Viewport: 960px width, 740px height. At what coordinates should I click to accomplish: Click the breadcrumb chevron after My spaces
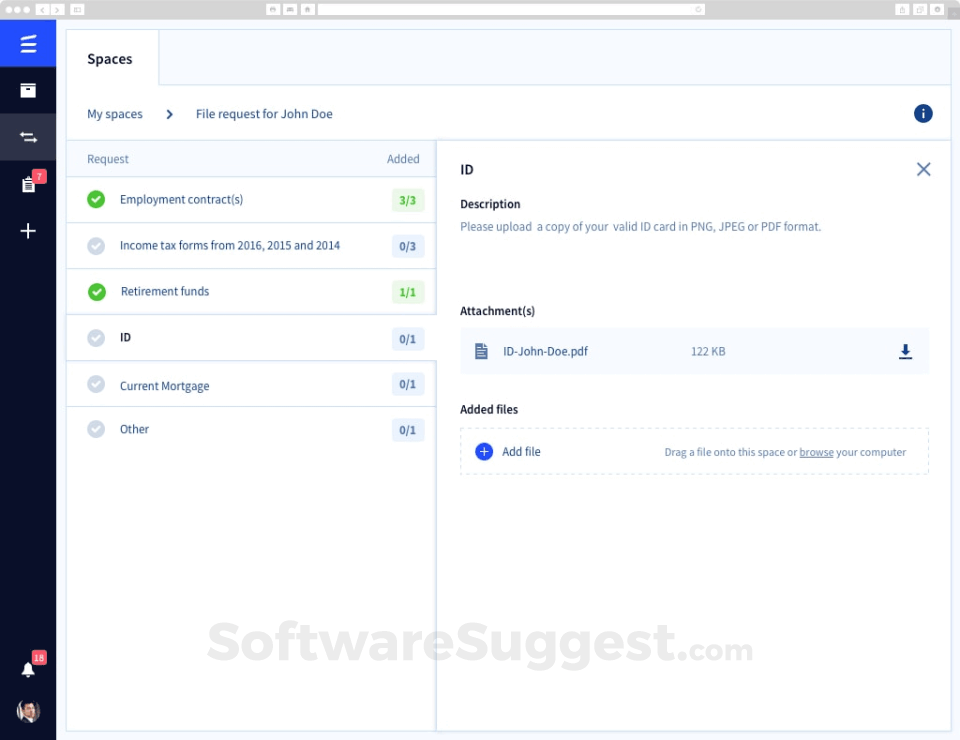pos(168,114)
